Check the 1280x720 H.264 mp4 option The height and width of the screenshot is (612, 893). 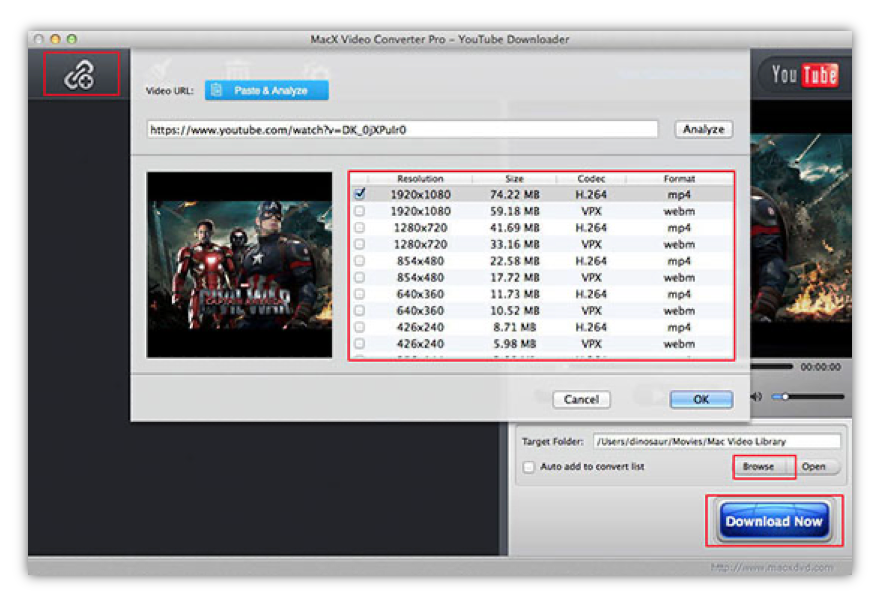pos(359,228)
